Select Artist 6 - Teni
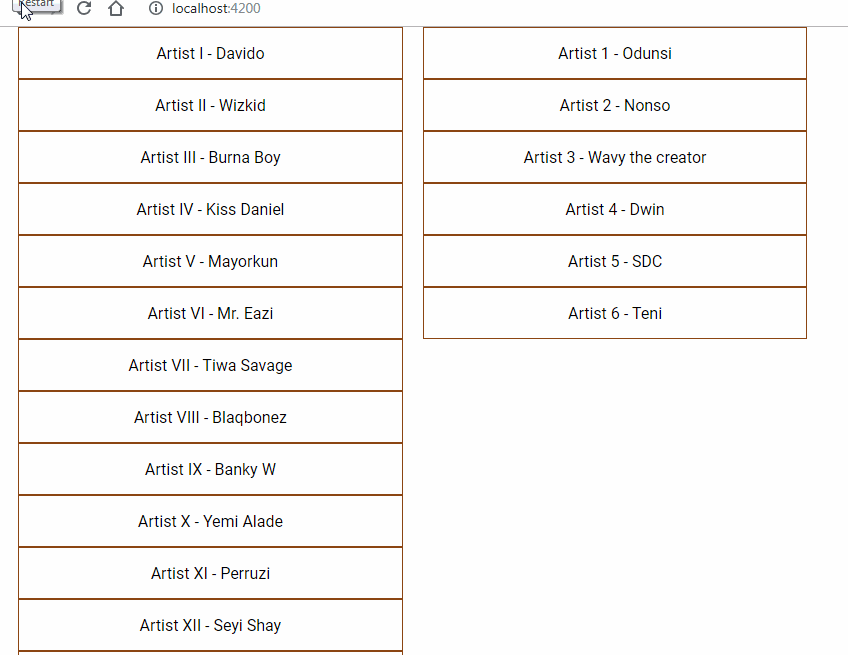Viewport: 848px width, 655px height. coord(614,313)
